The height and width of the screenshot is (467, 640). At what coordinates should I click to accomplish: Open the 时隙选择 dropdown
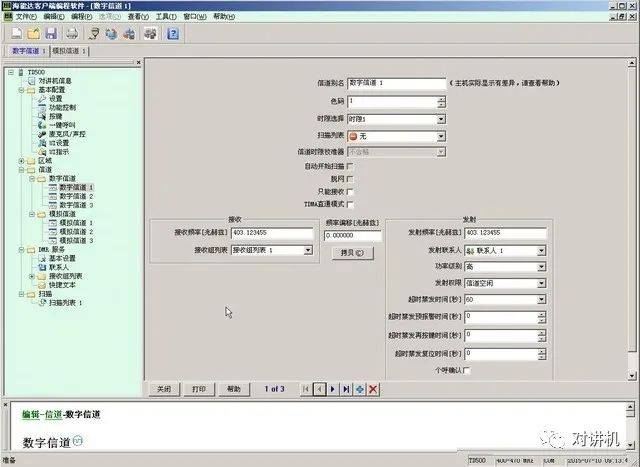point(441,119)
